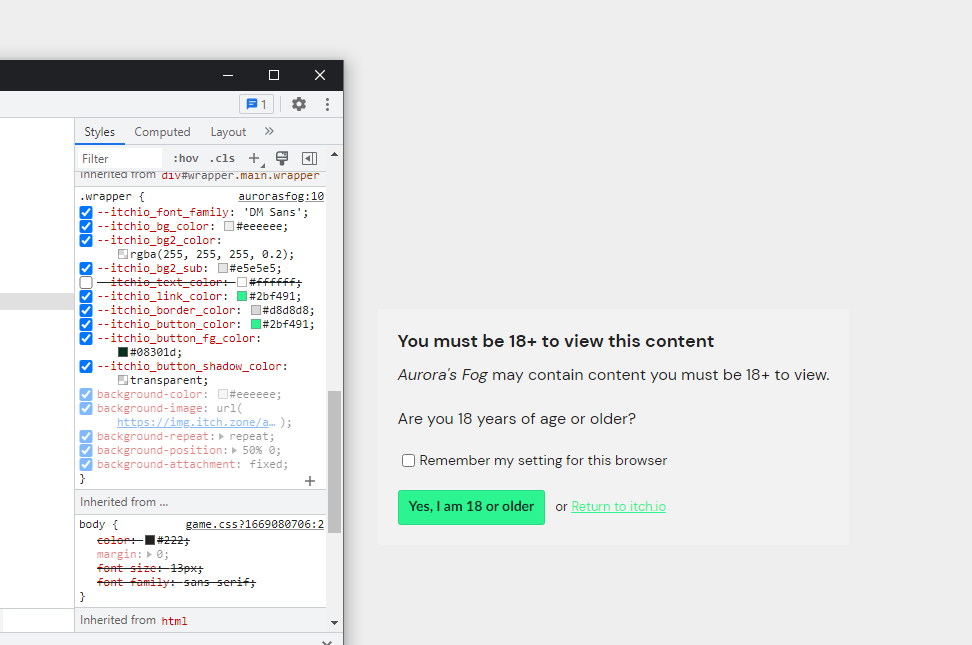Enable the struck-out --itchio_text_color property
Image resolution: width=972 pixels, height=645 pixels.
(86, 282)
